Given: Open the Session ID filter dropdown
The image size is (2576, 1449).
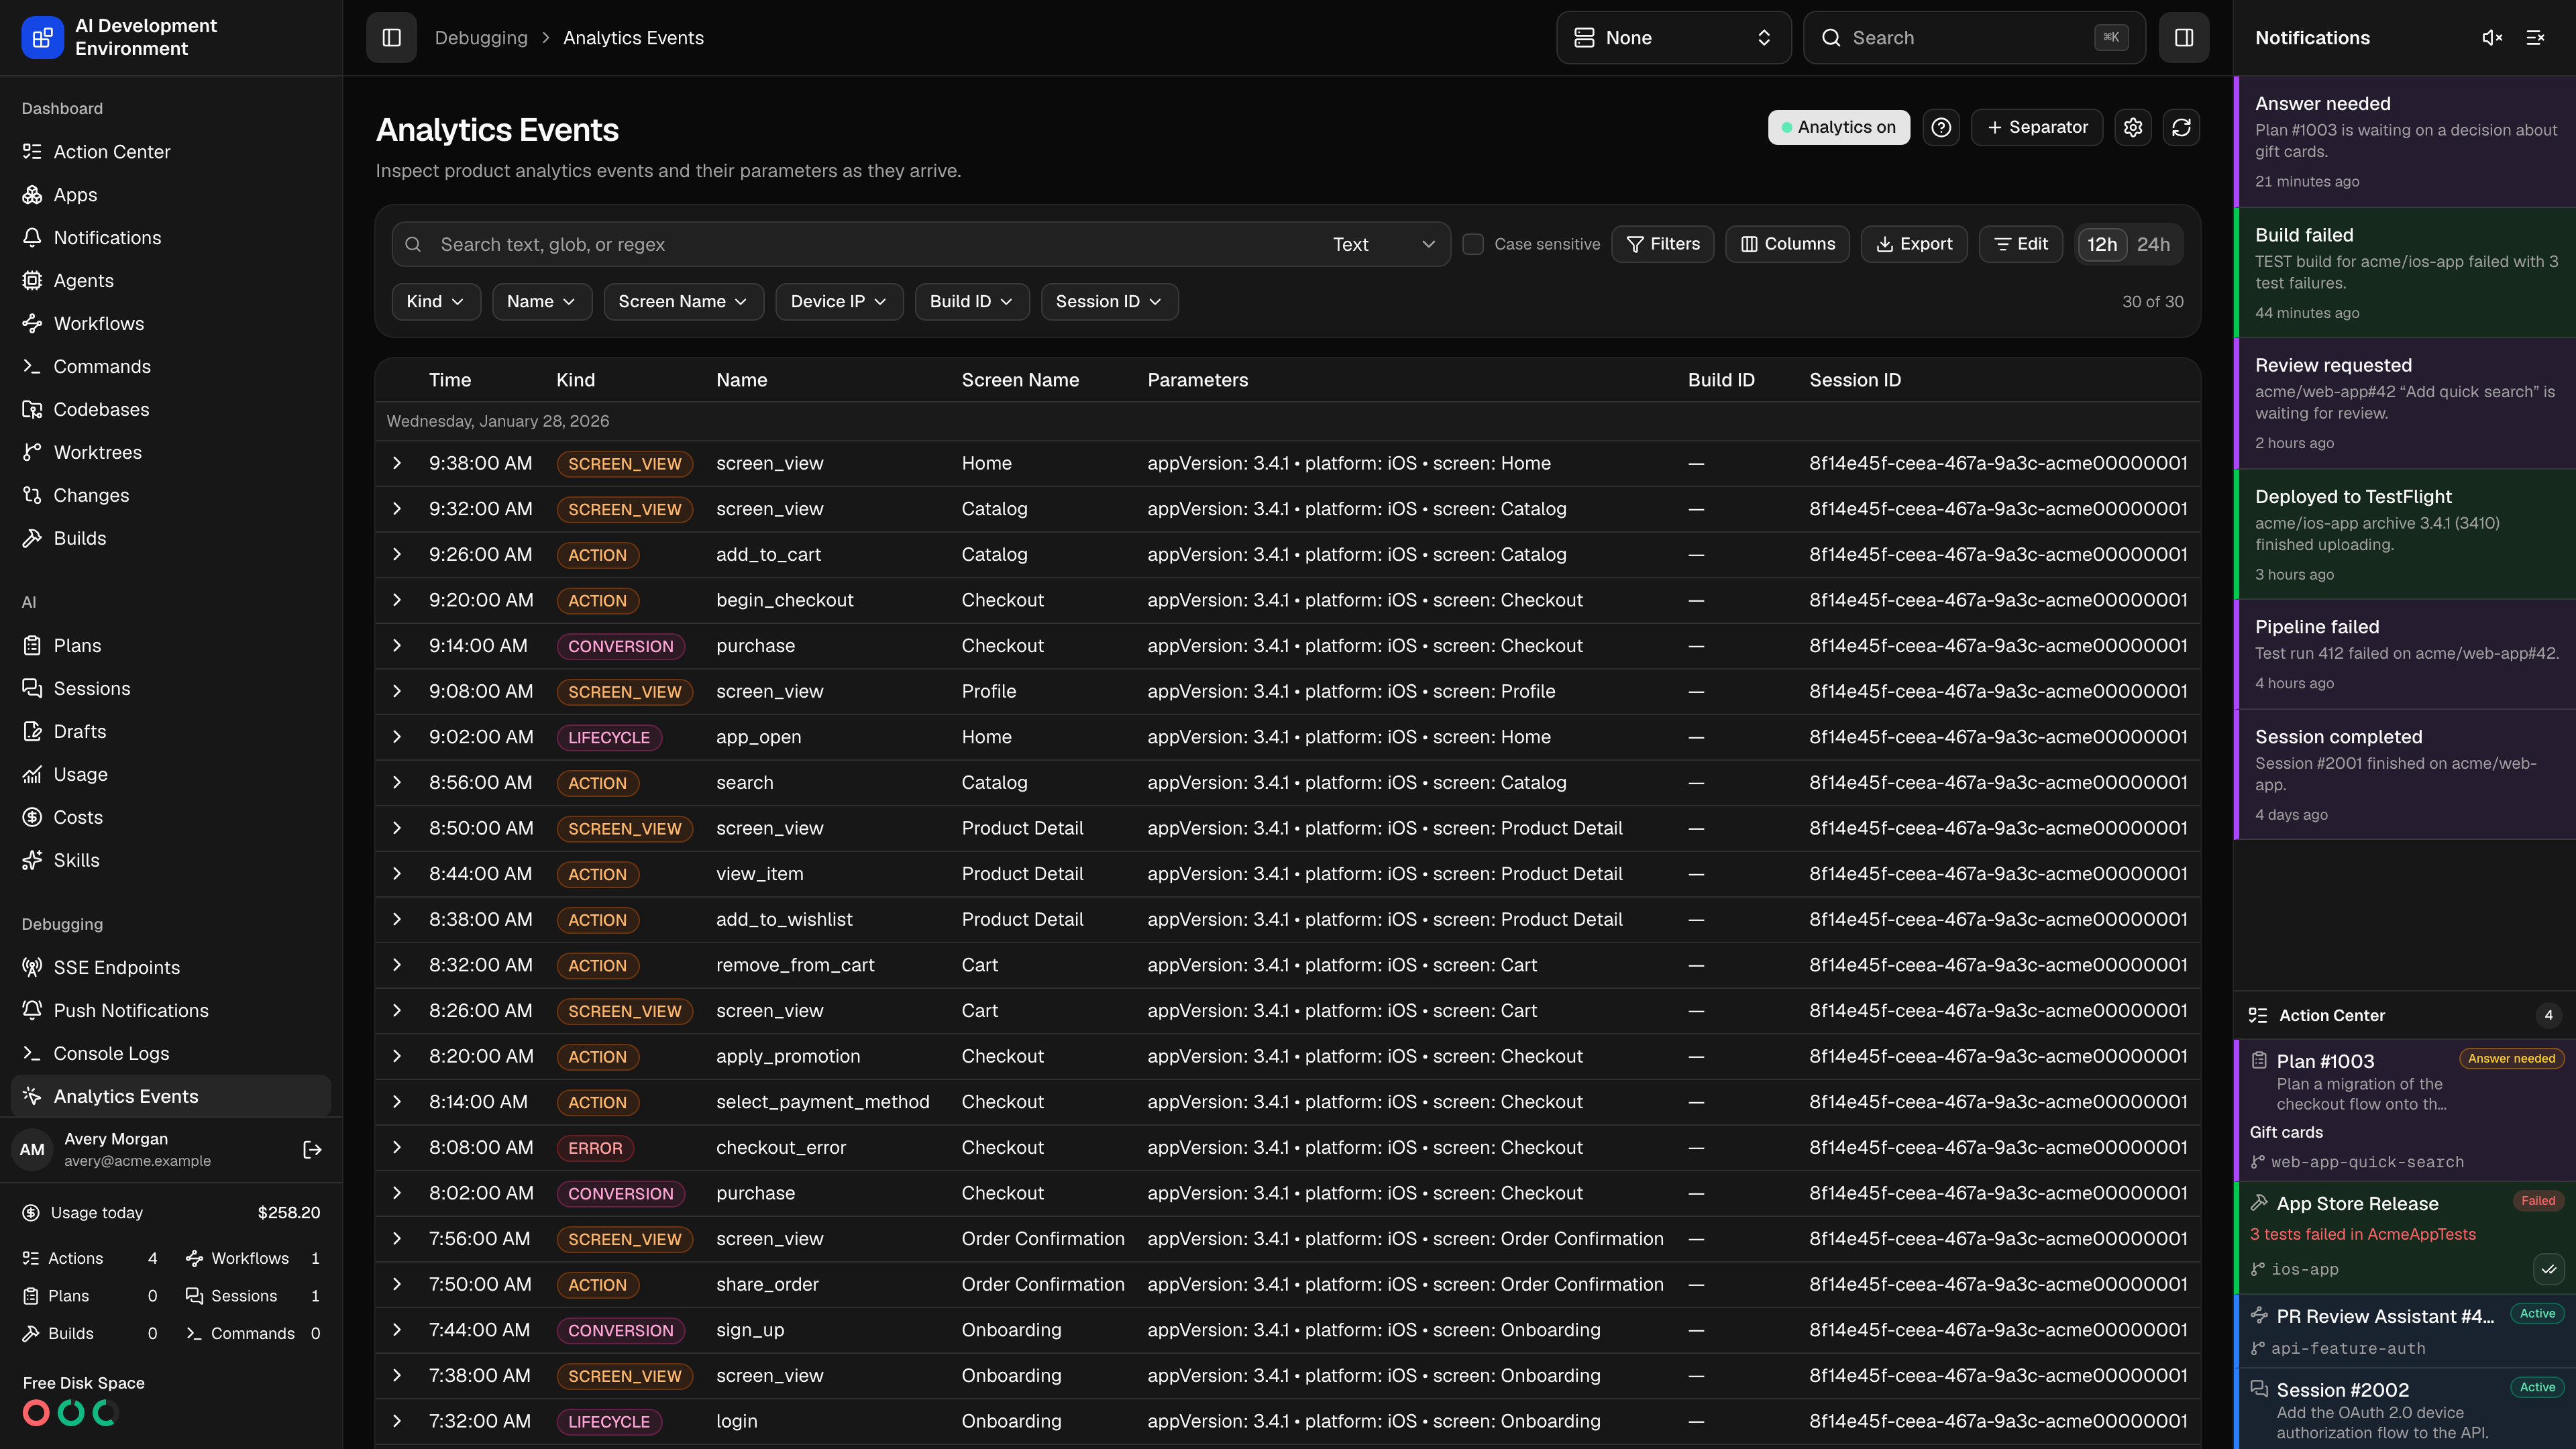Looking at the screenshot, I should point(1109,301).
